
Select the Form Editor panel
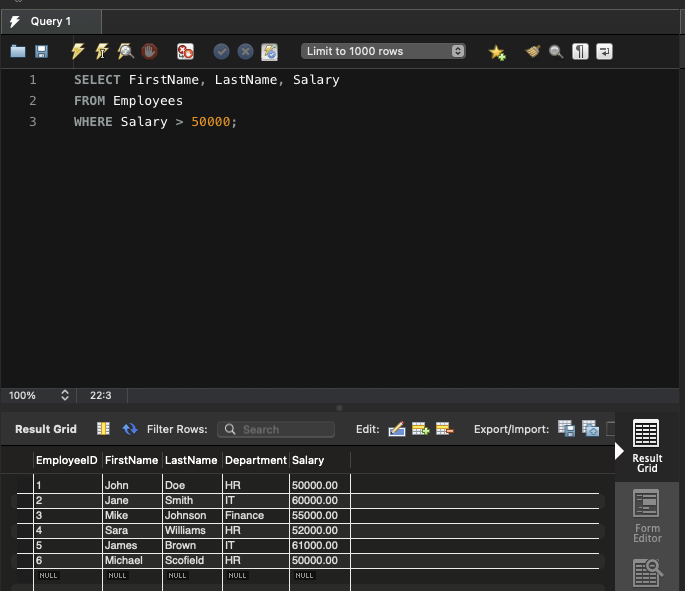tap(647, 516)
